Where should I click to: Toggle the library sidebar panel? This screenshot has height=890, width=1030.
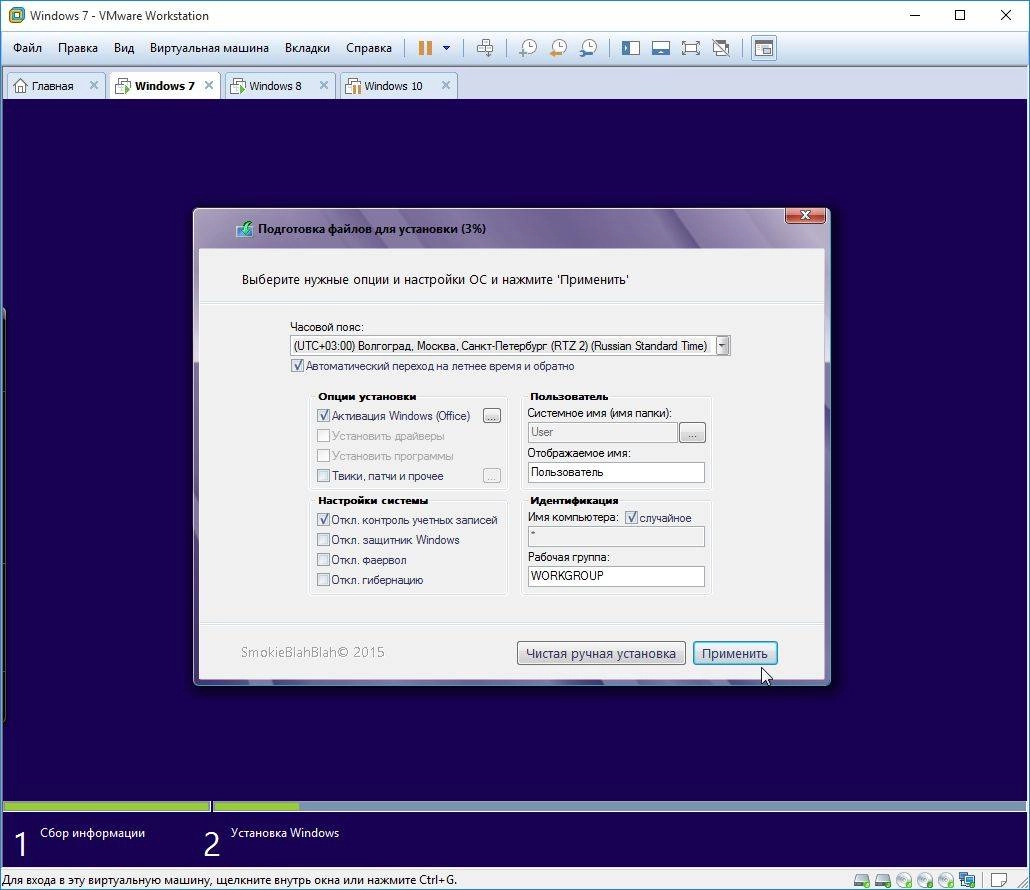tap(631, 48)
